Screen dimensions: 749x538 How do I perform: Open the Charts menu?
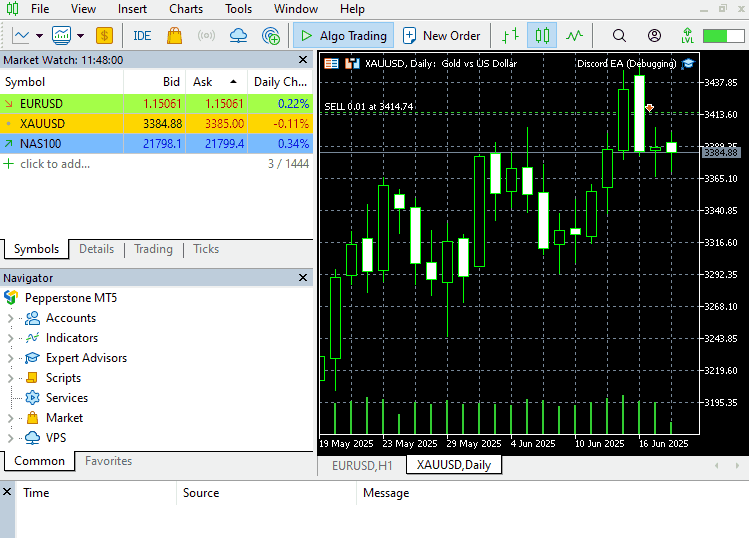pos(186,9)
